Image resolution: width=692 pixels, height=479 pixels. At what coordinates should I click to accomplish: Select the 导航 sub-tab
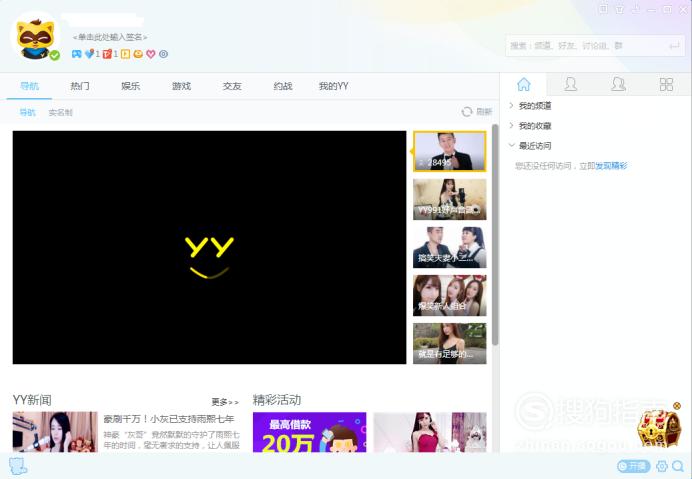pyautogui.click(x=27, y=113)
